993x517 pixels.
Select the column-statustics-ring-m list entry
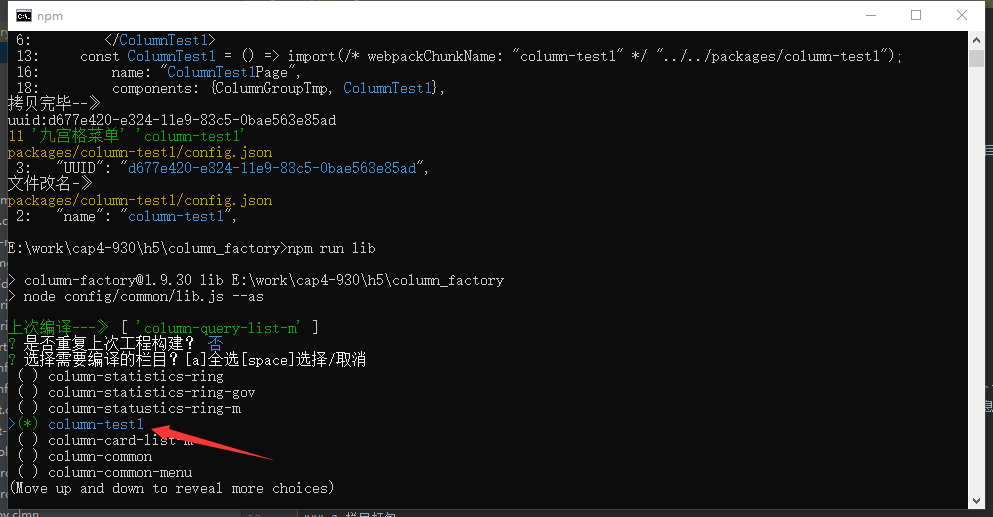pos(144,409)
